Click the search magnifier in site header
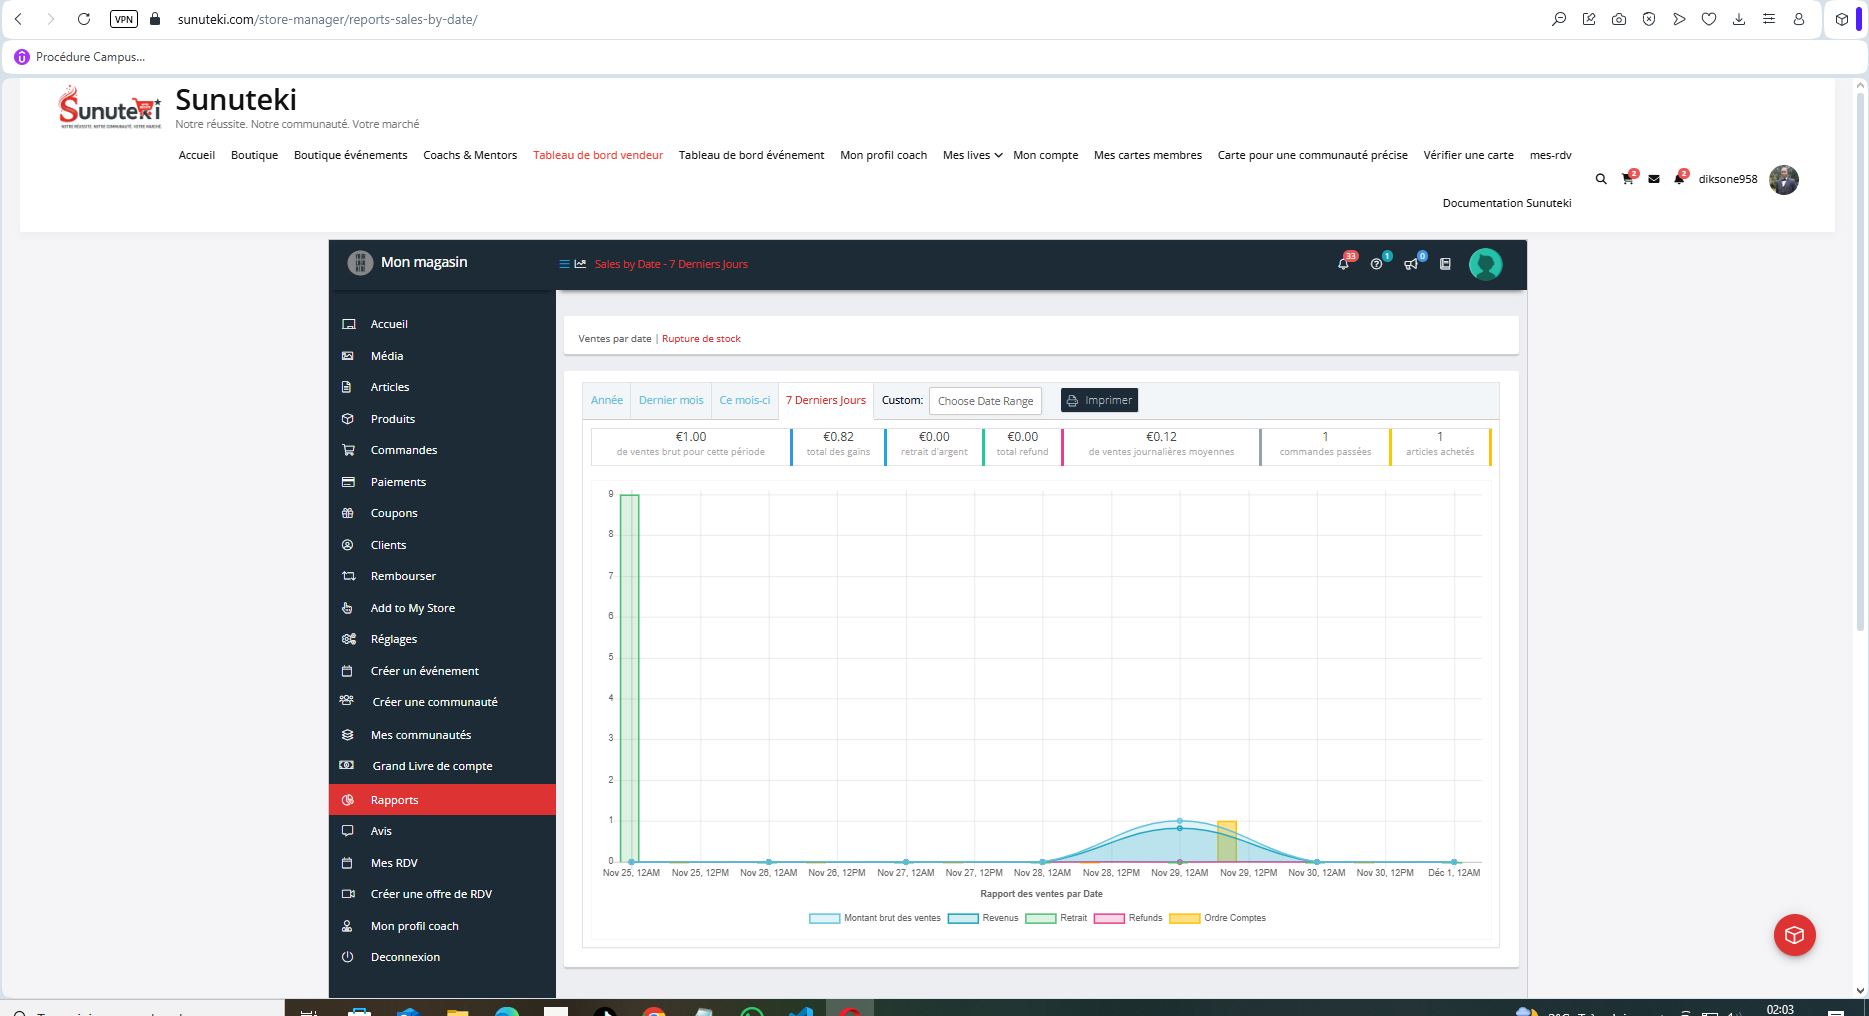The height and width of the screenshot is (1016, 1869). pyautogui.click(x=1600, y=179)
